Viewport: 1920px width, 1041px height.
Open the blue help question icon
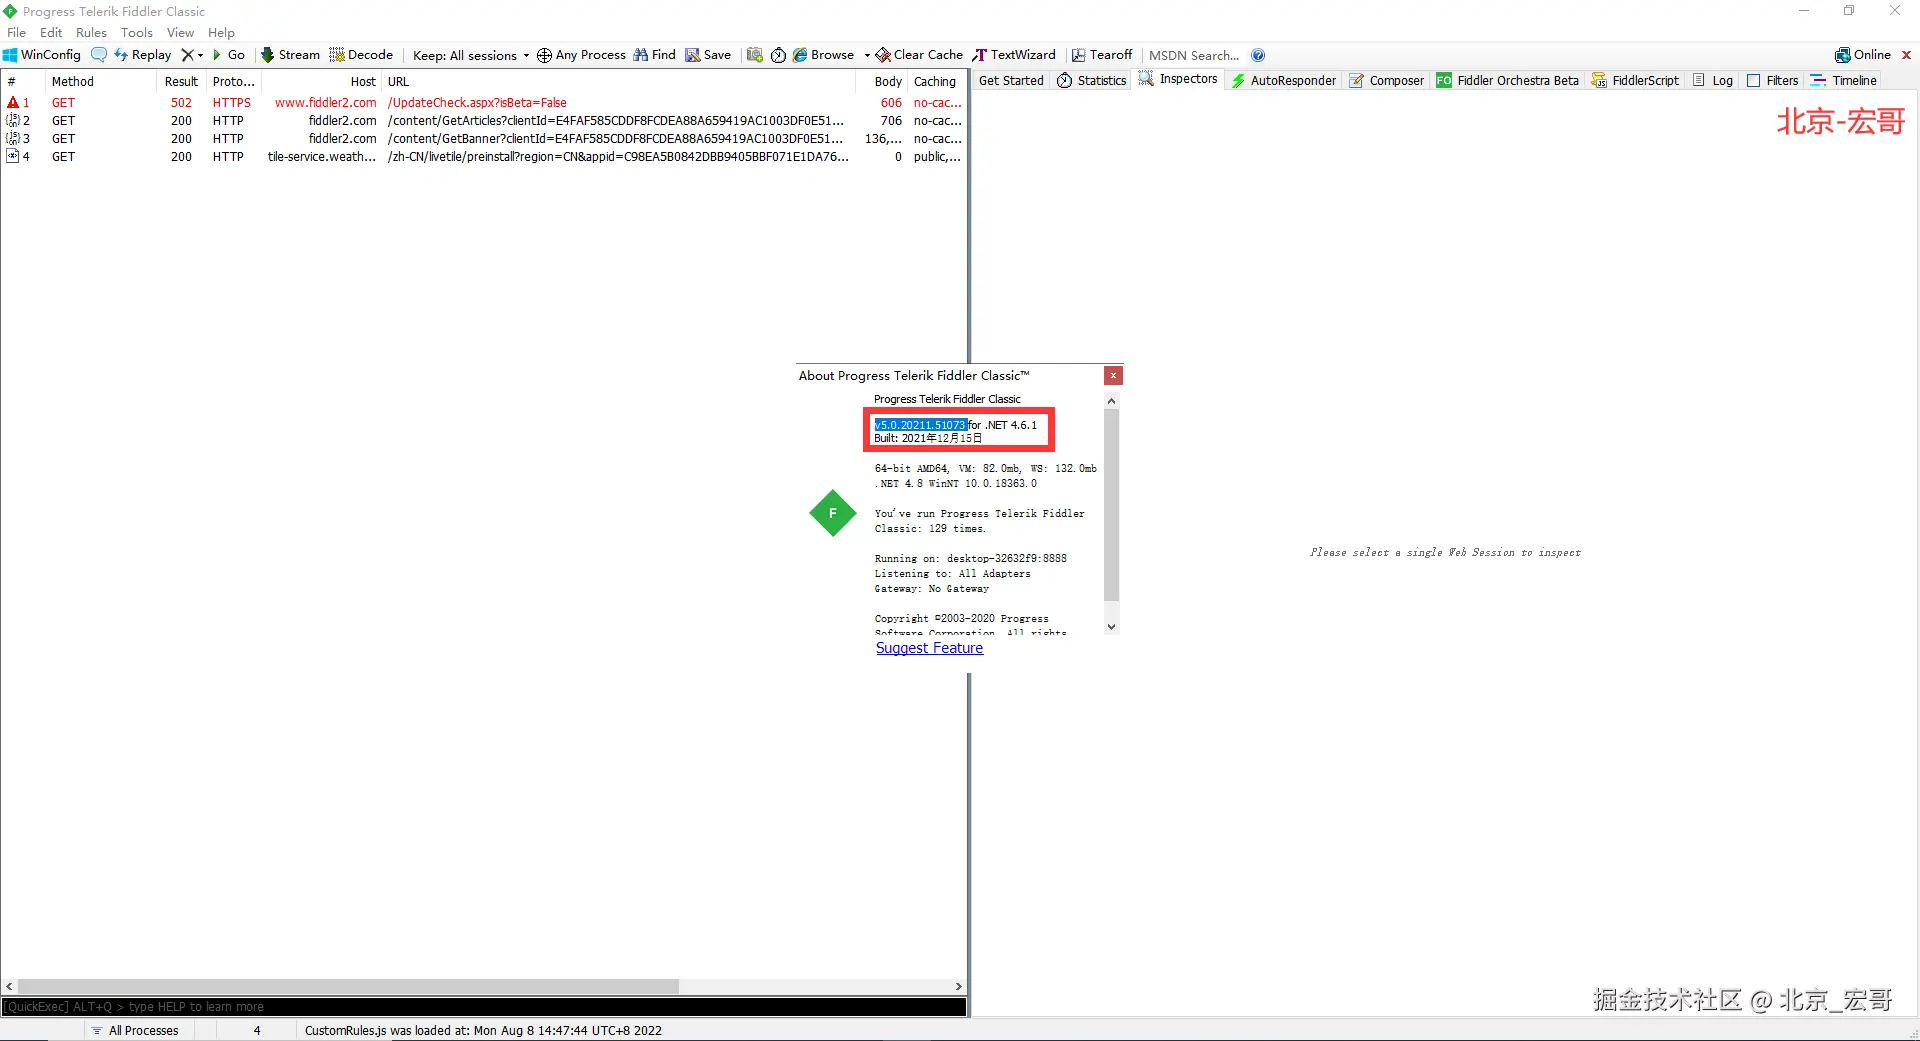(x=1258, y=55)
